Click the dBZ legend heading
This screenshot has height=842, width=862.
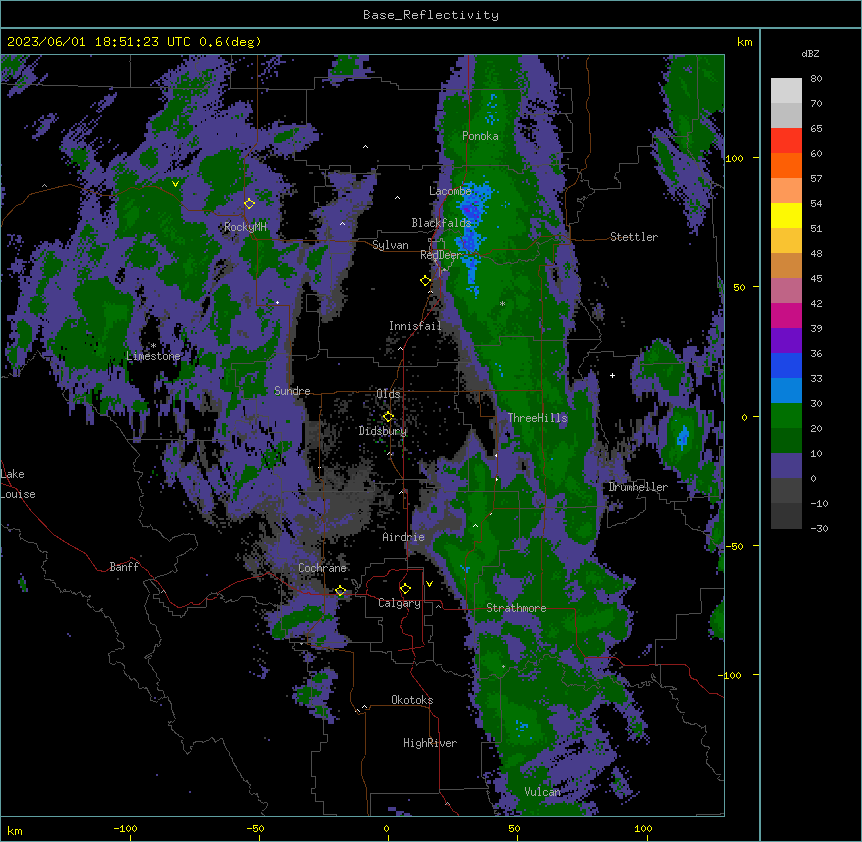(x=810, y=54)
